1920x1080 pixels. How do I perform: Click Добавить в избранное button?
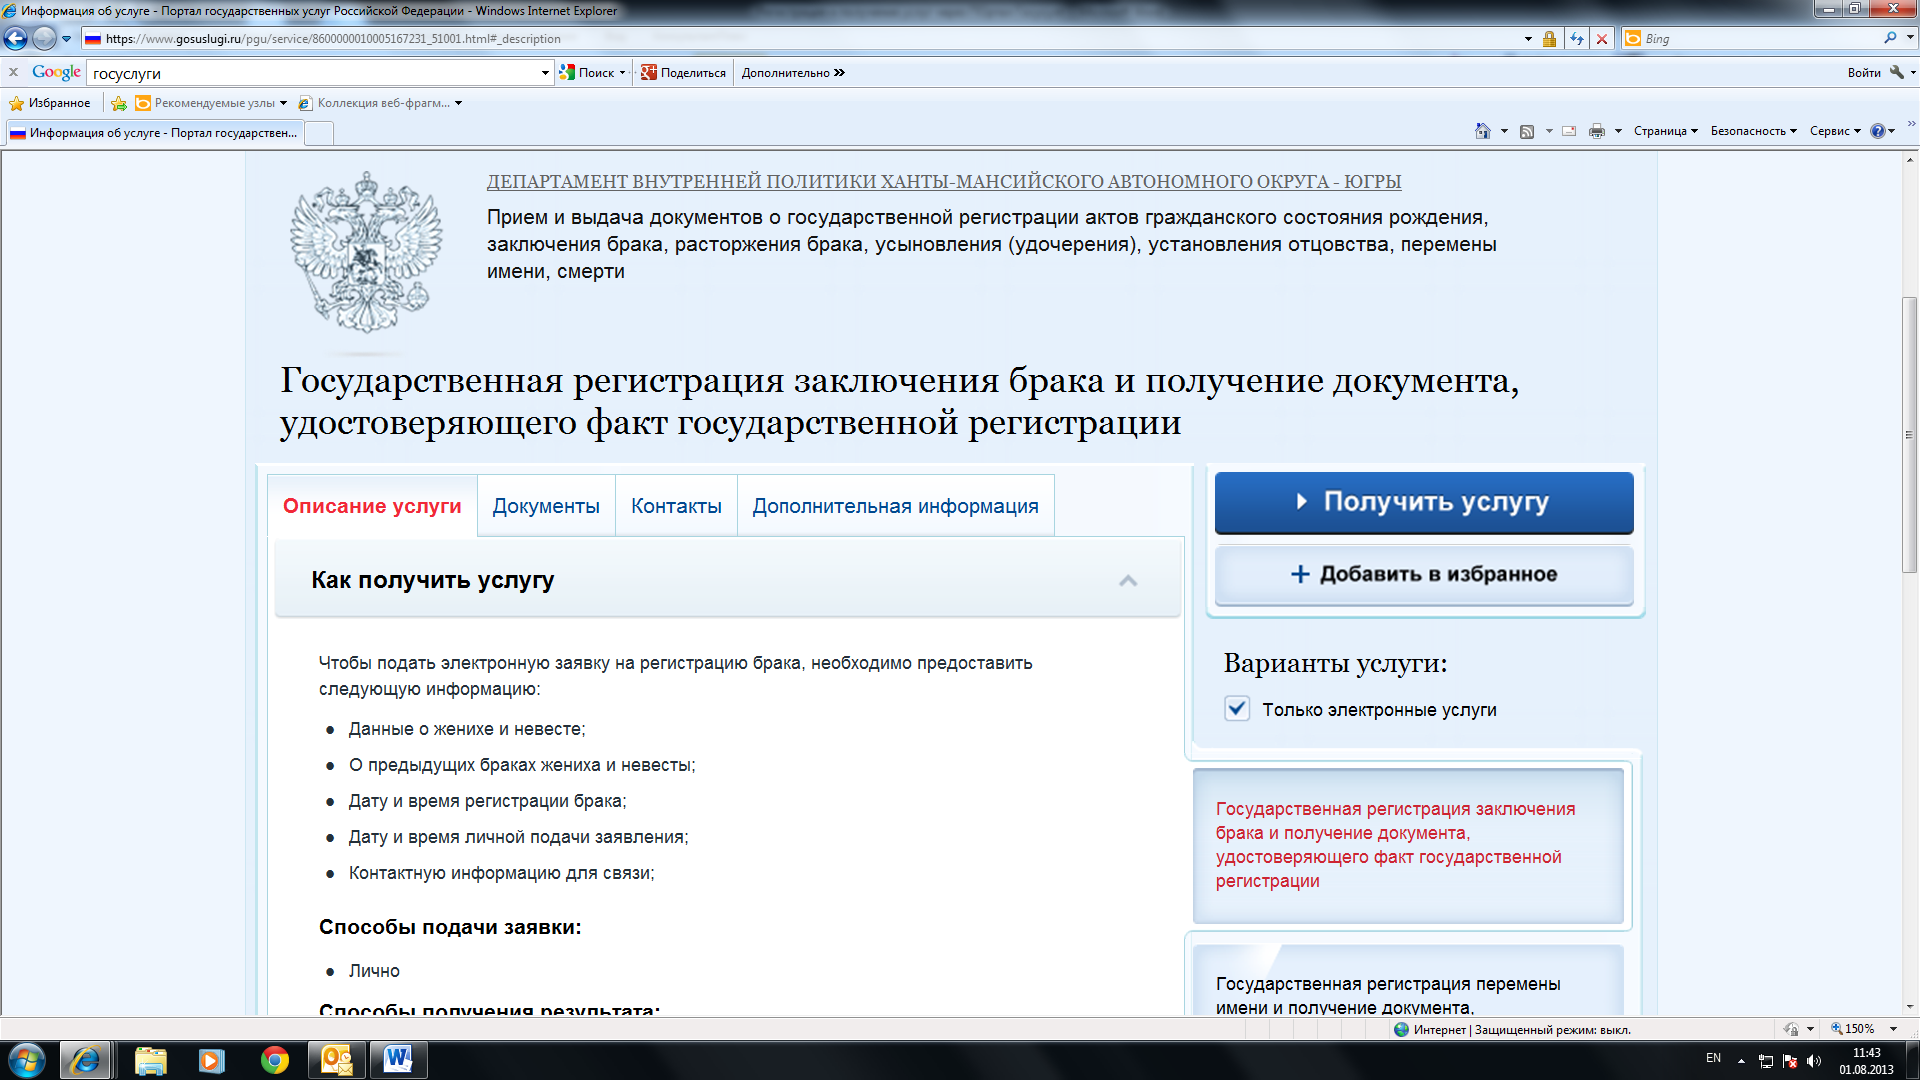pos(1424,574)
